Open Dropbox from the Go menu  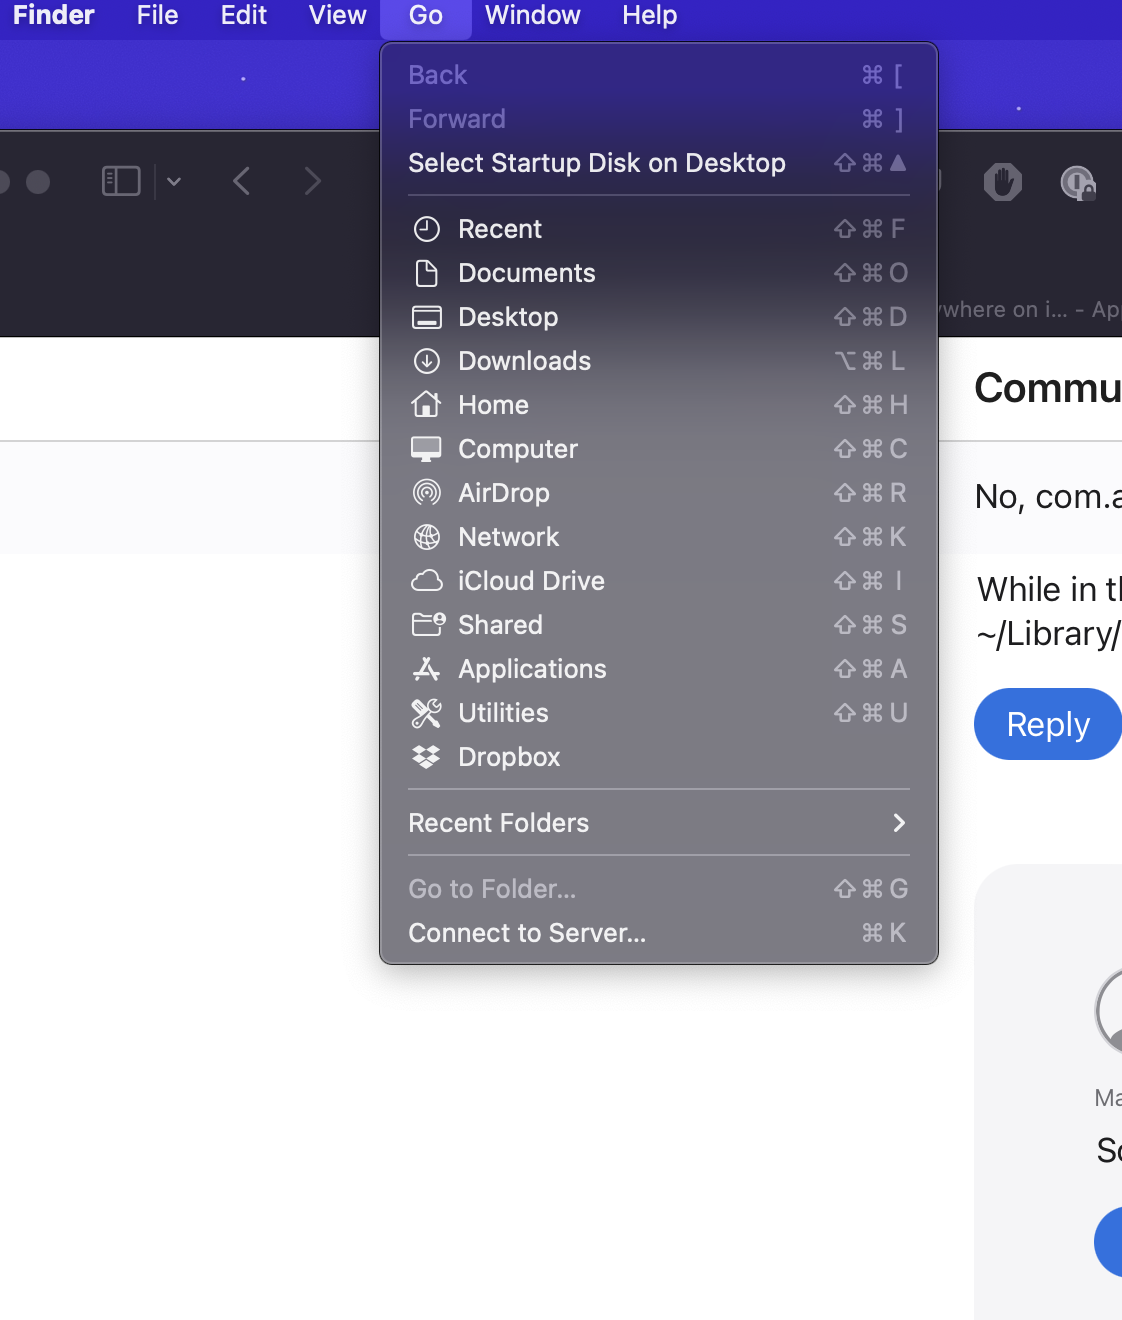658,757
